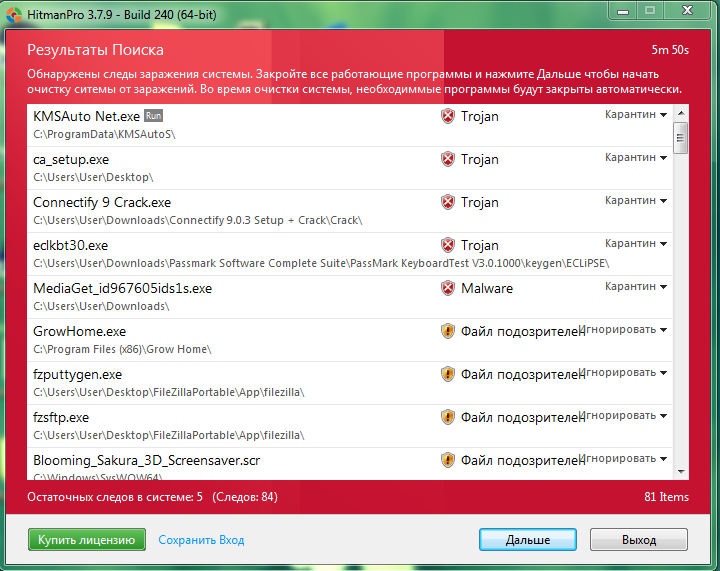Click the Run tag next to KMSAuto Net.exe
The height and width of the screenshot is (571, 720).
point(153,116)
